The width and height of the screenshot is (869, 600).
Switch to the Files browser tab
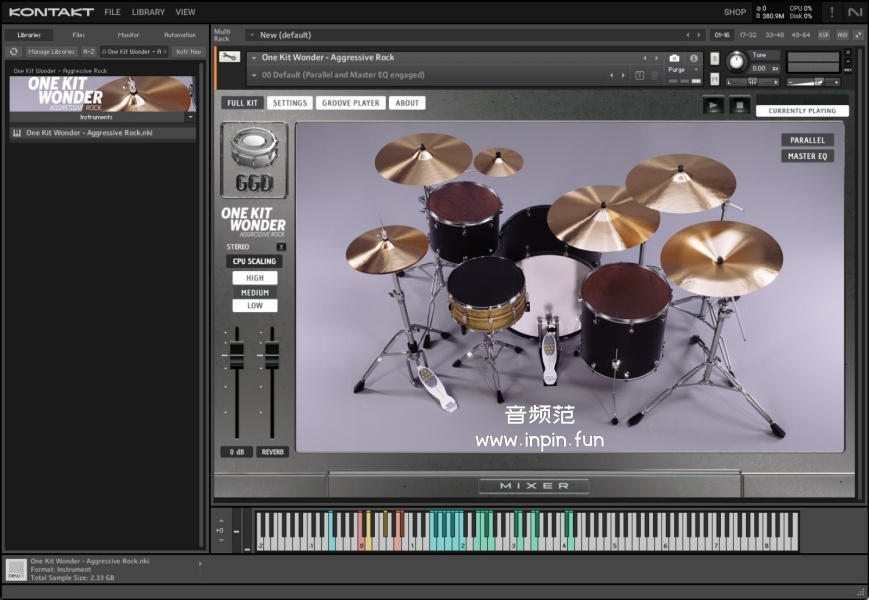tap(79, 35)
